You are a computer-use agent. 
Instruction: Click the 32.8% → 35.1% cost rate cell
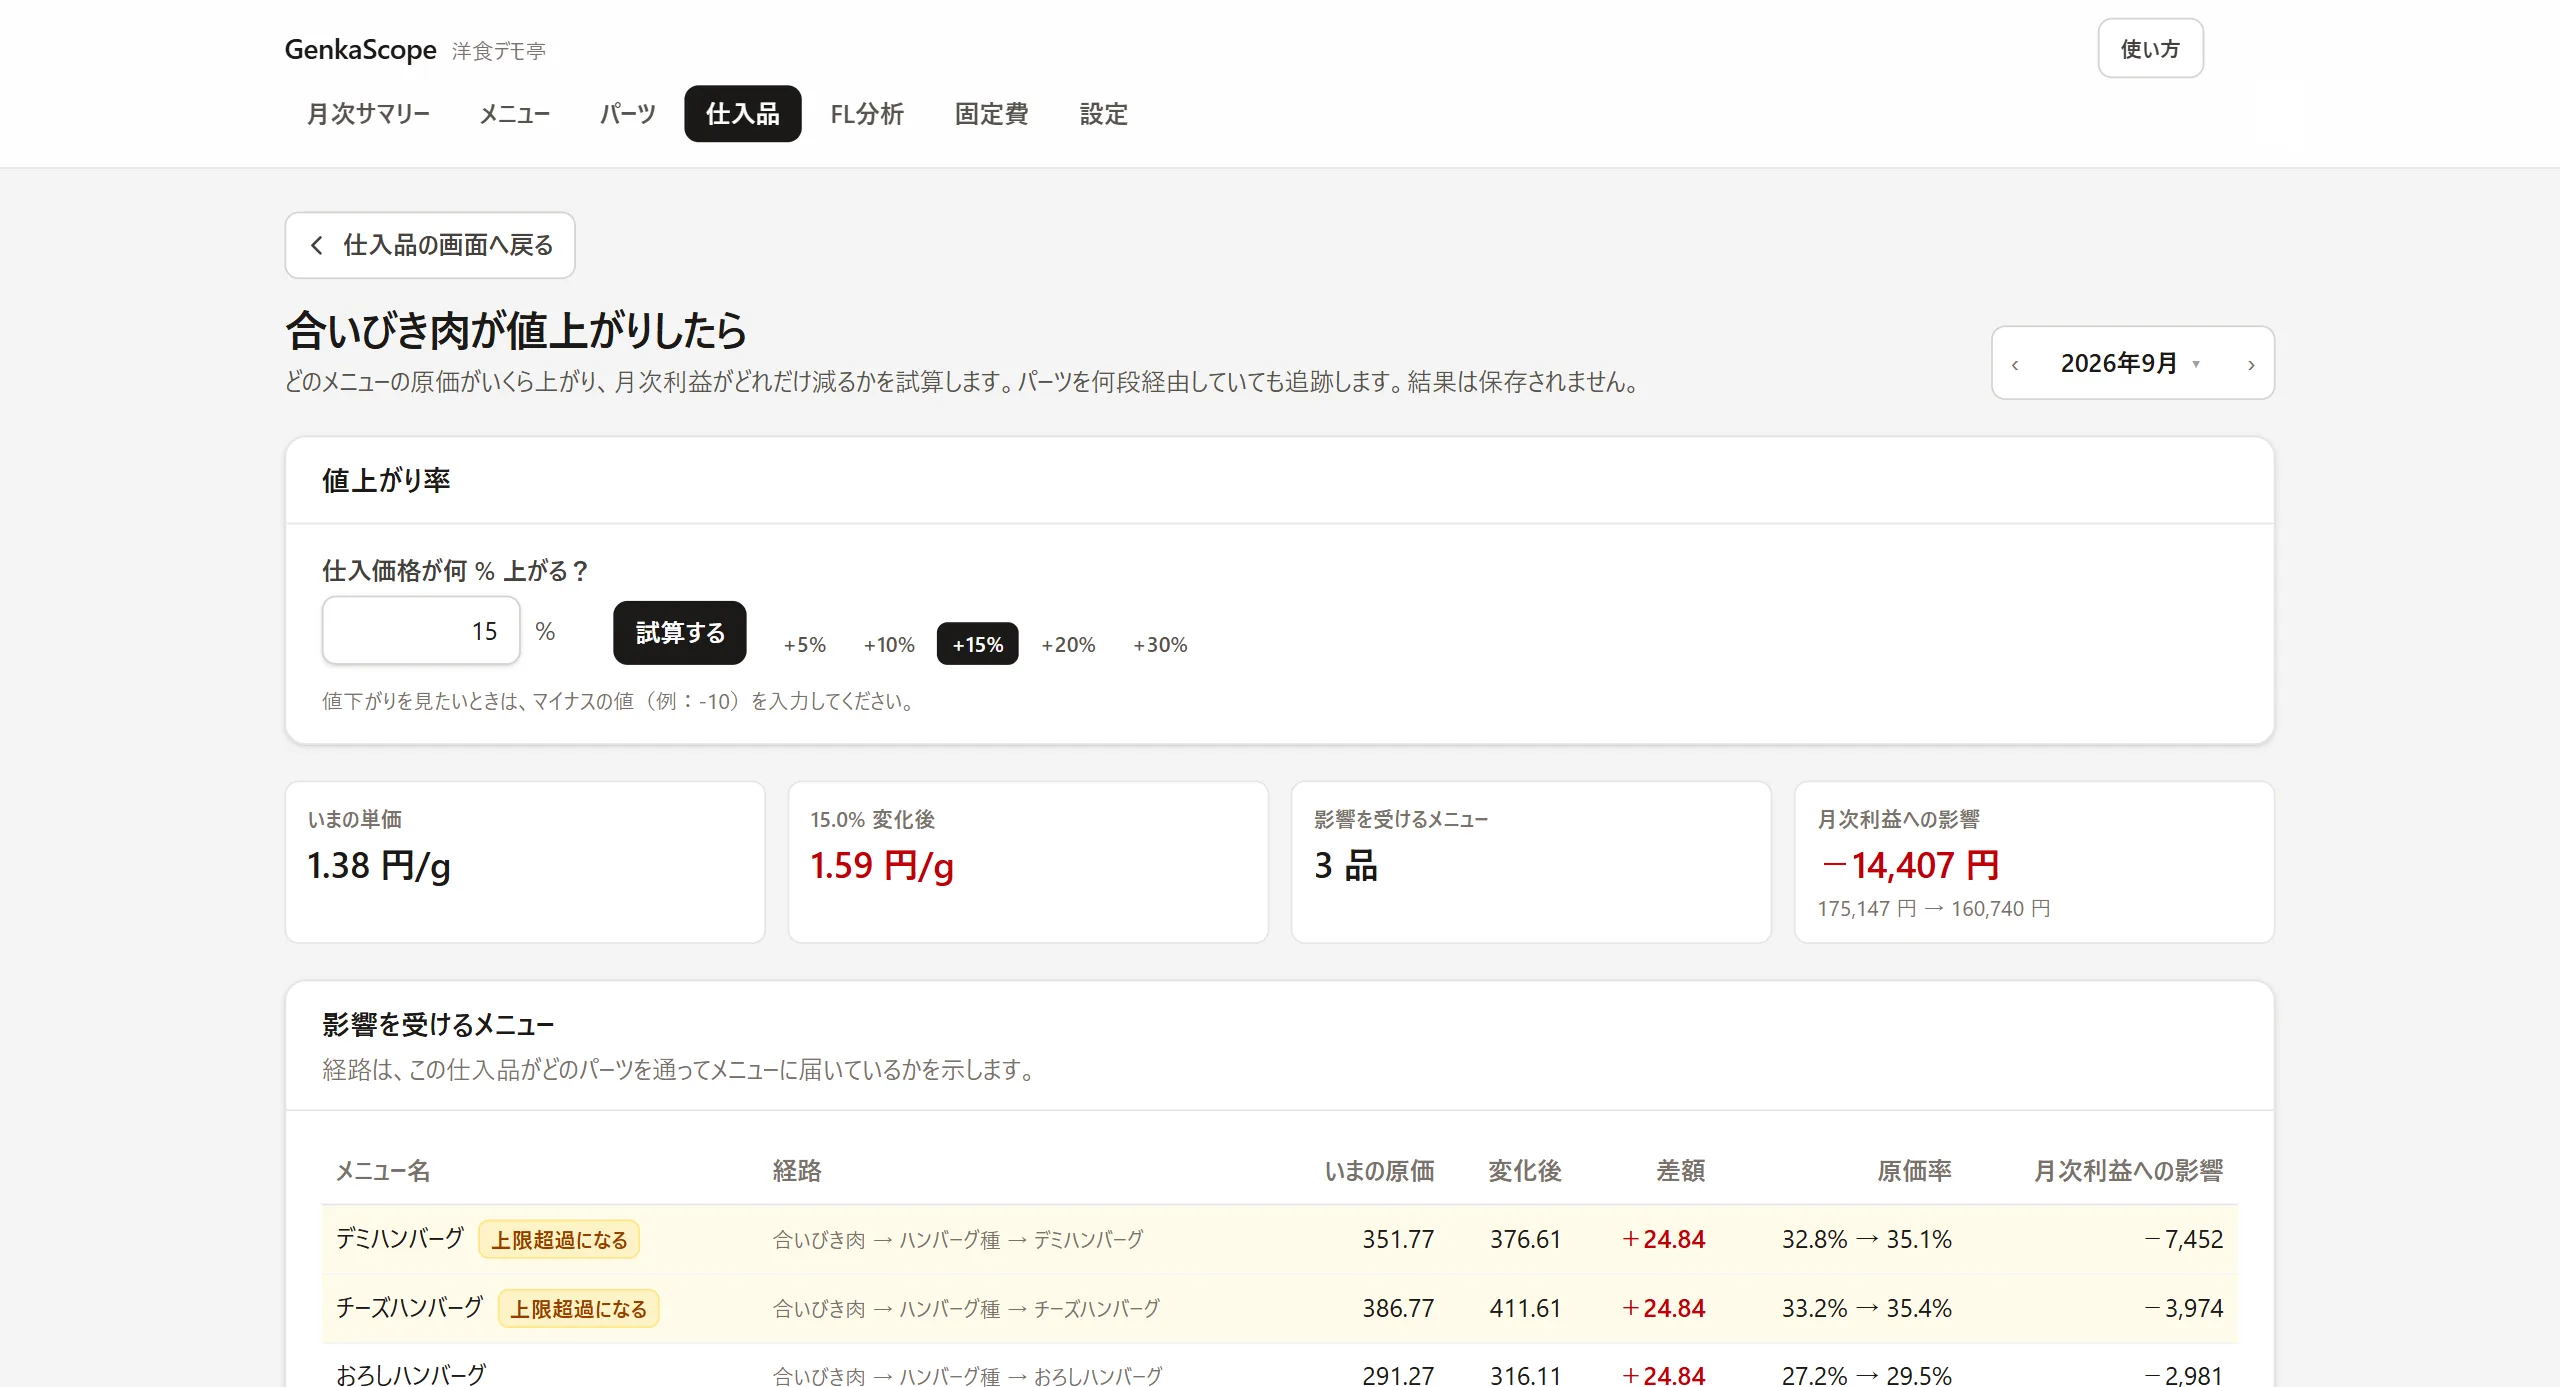tap(1866, 1240)
